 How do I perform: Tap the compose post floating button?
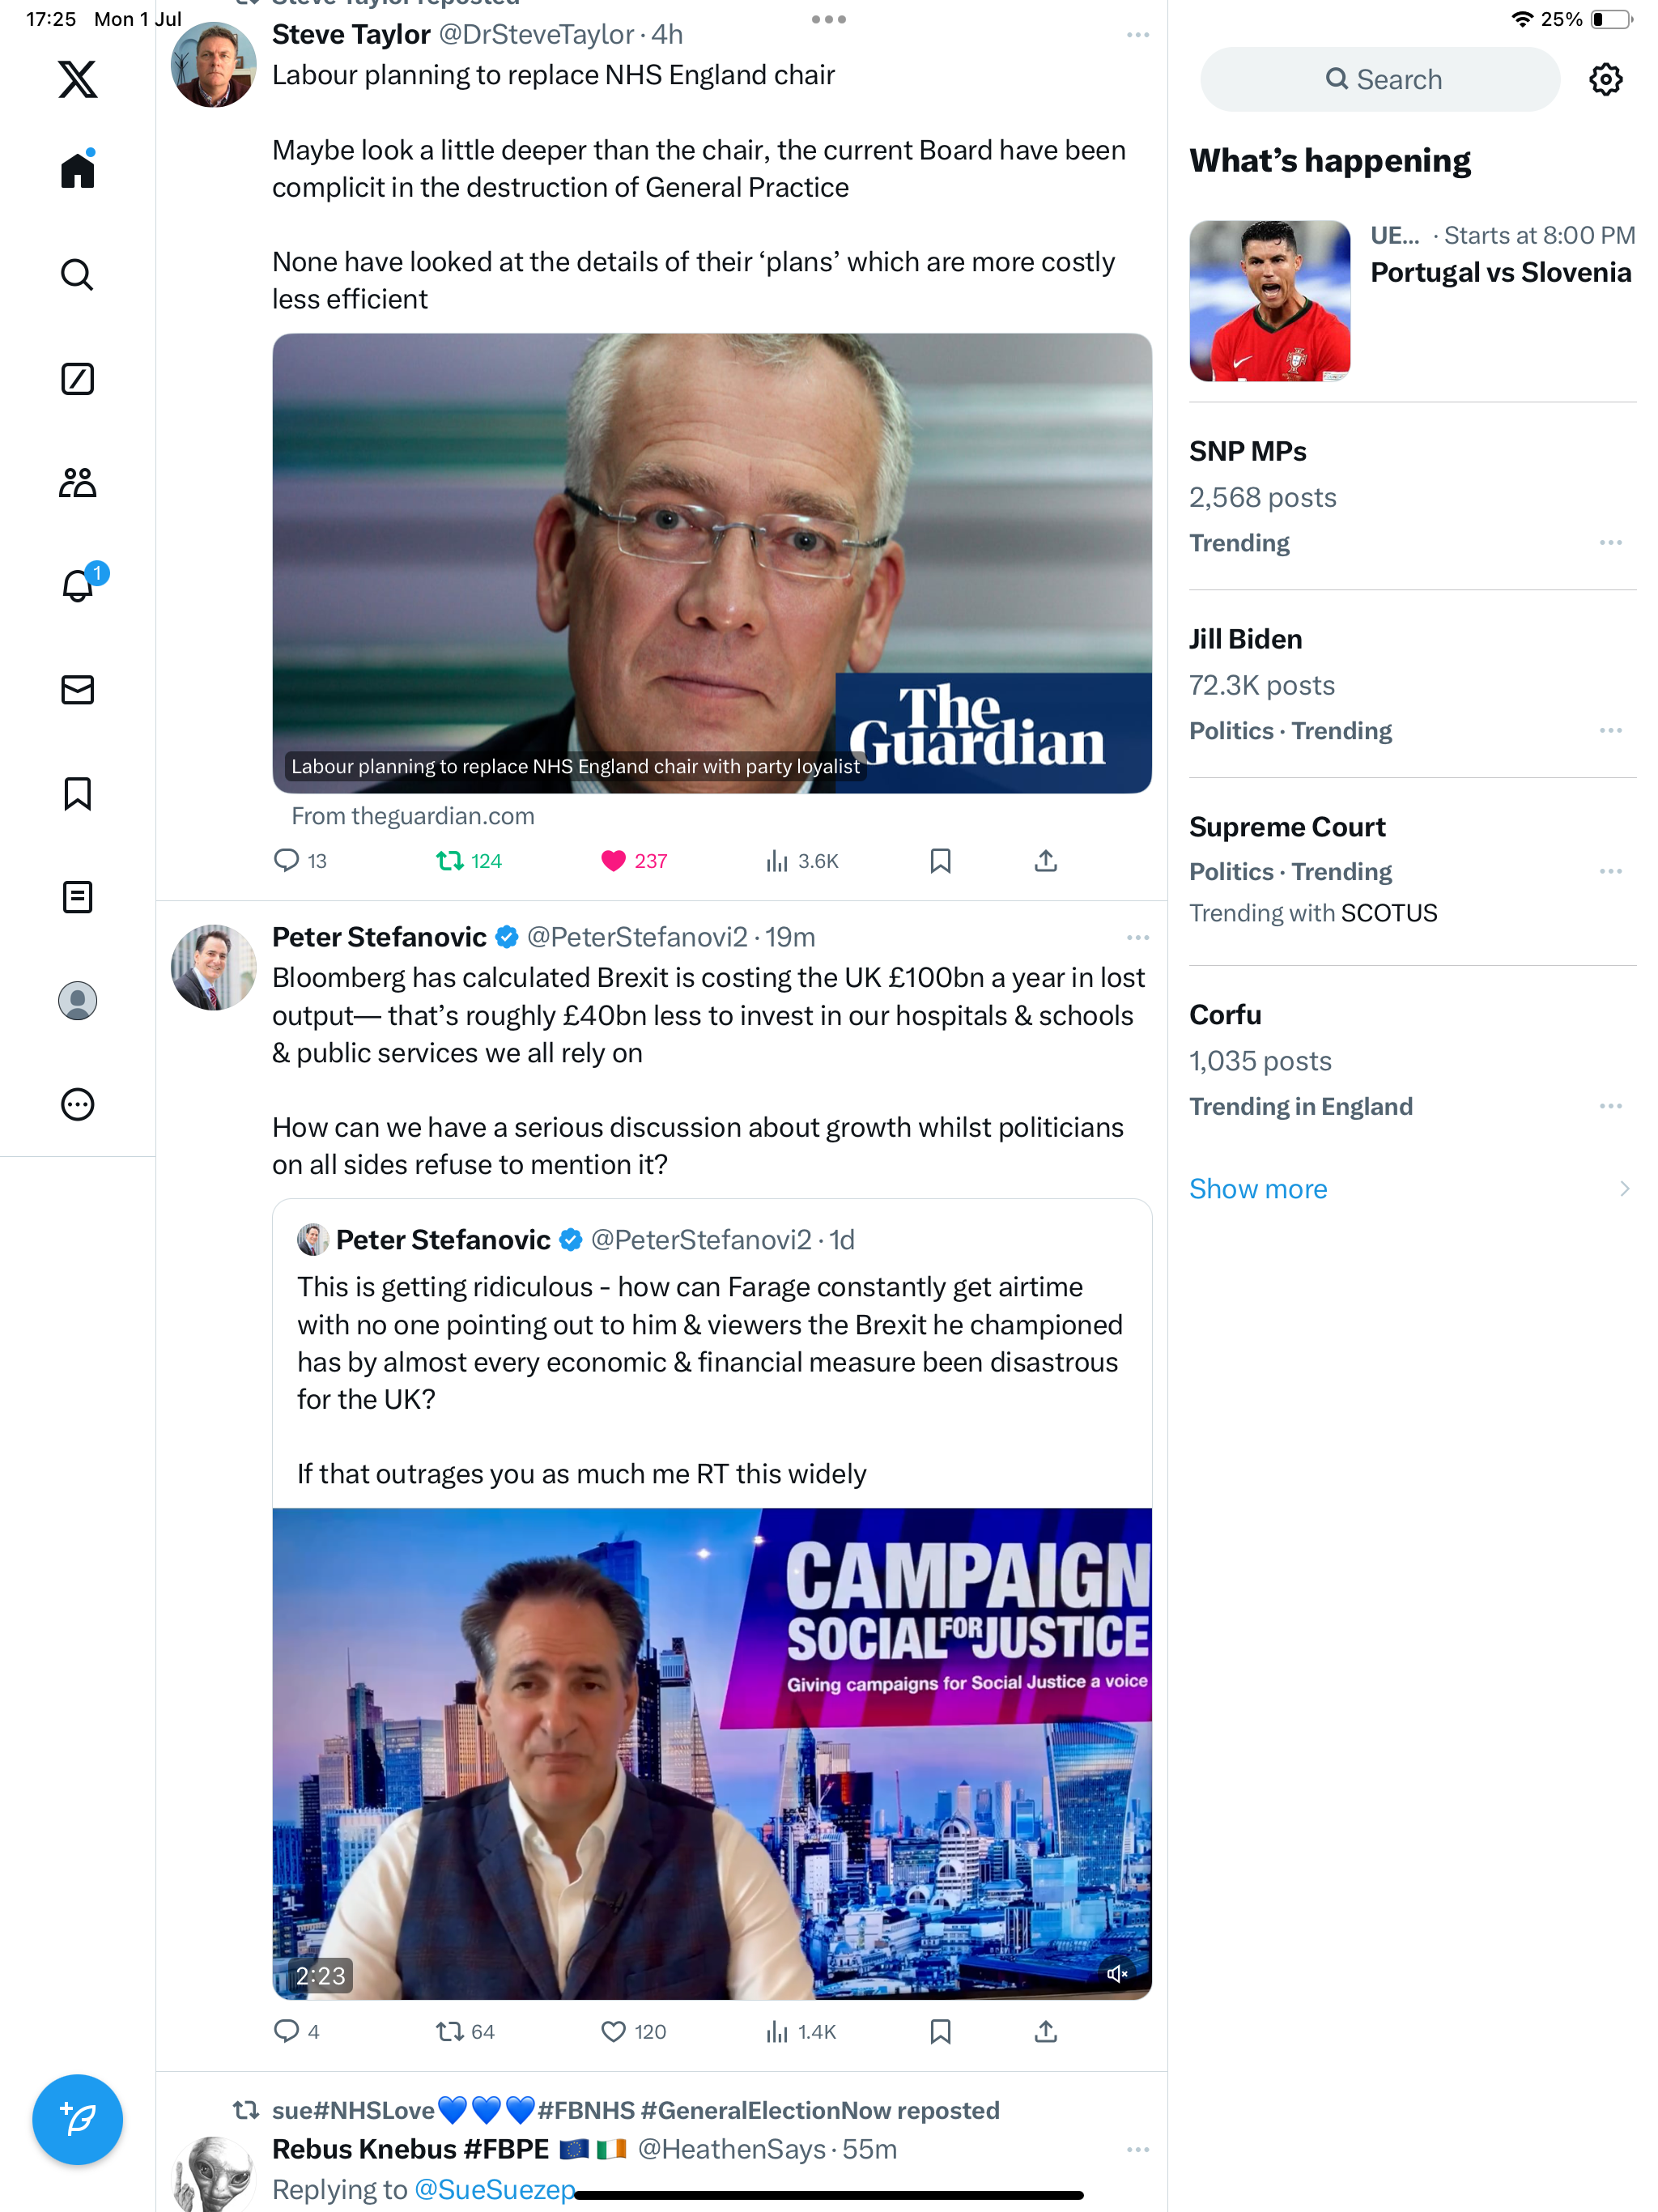[x=77, y=2119]
